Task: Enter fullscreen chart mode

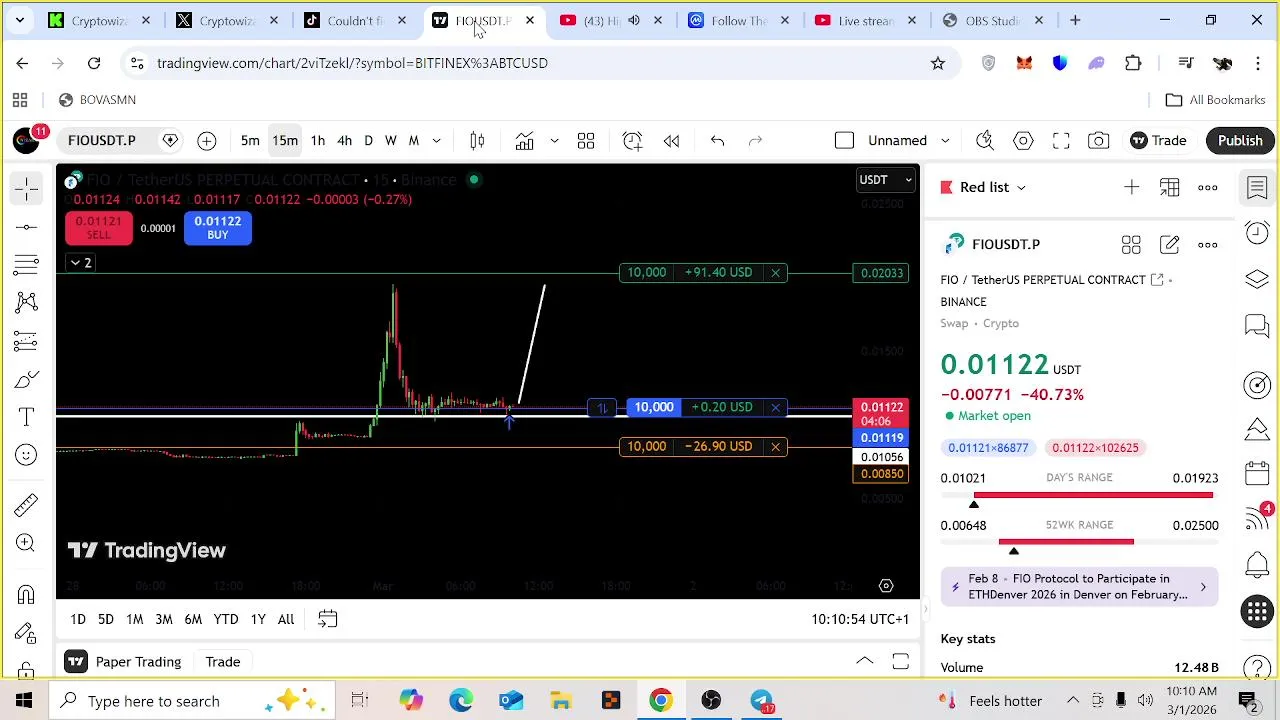Action: pos(1061,141)
